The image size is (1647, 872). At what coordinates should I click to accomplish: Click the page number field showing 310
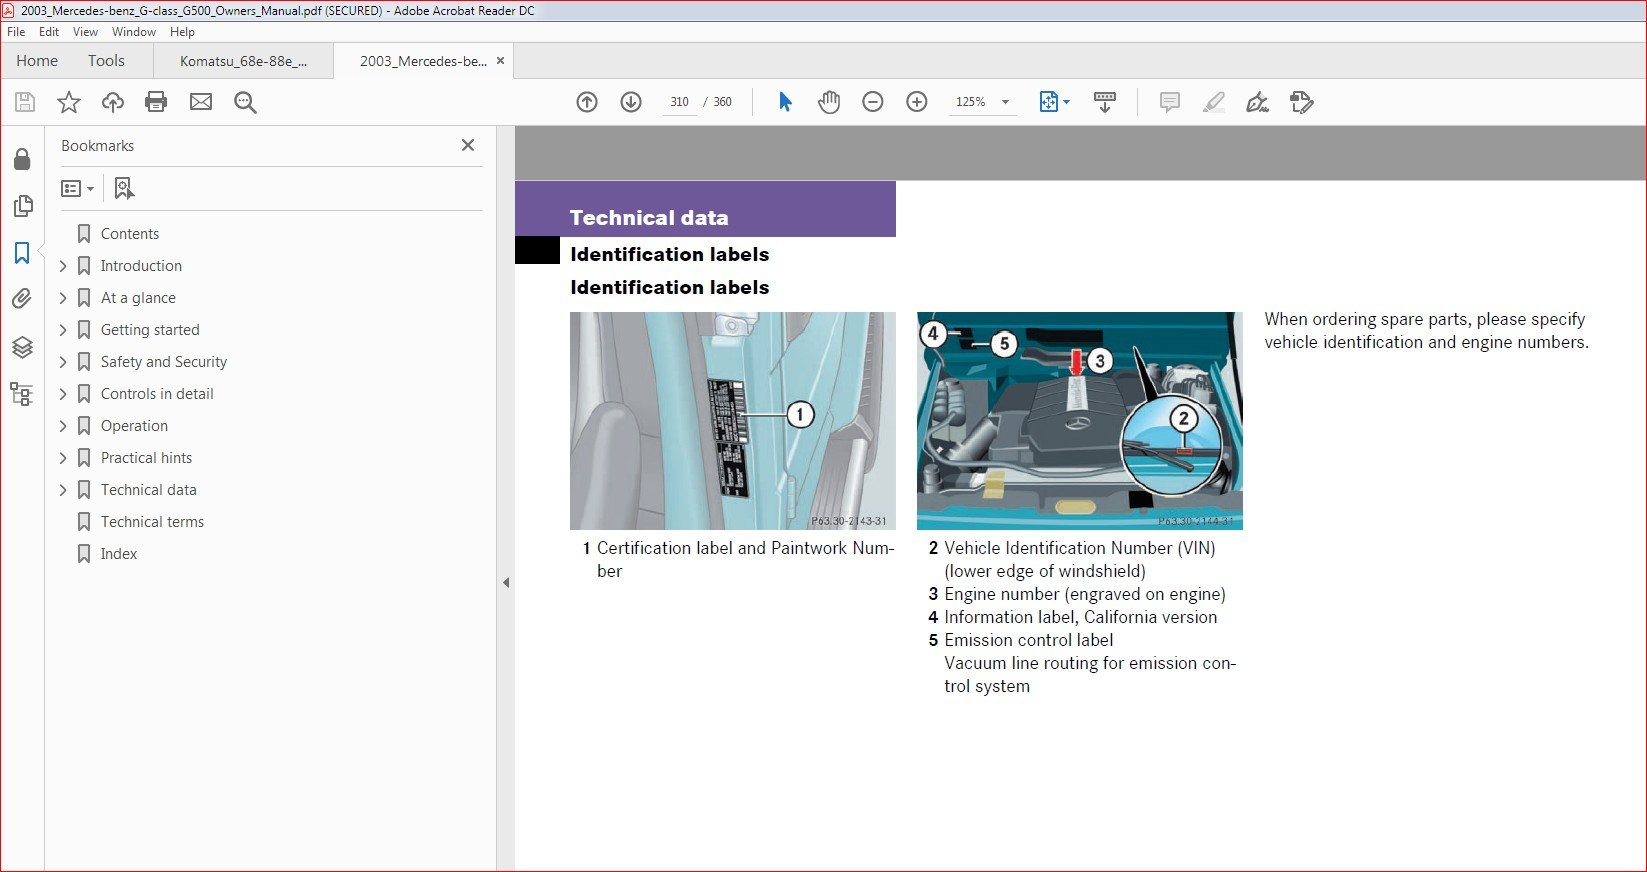coord(680,102)
